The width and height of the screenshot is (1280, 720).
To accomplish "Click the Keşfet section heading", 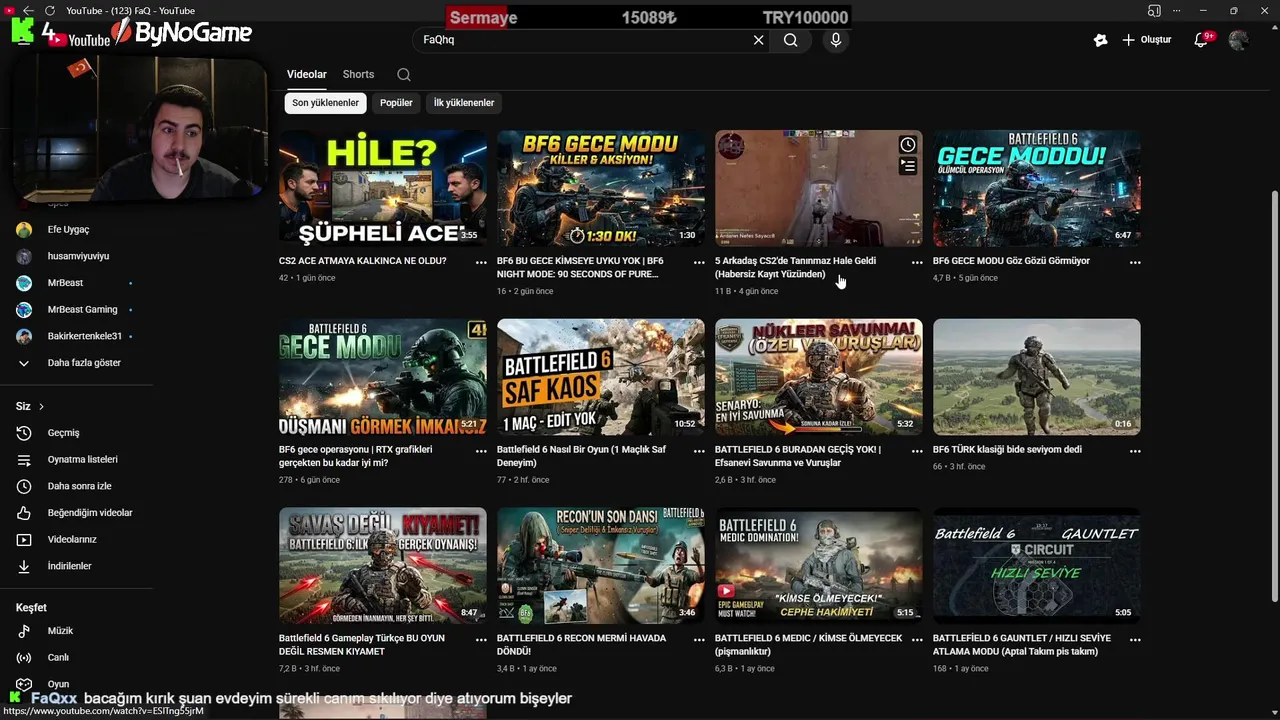I will coord(31,608).
